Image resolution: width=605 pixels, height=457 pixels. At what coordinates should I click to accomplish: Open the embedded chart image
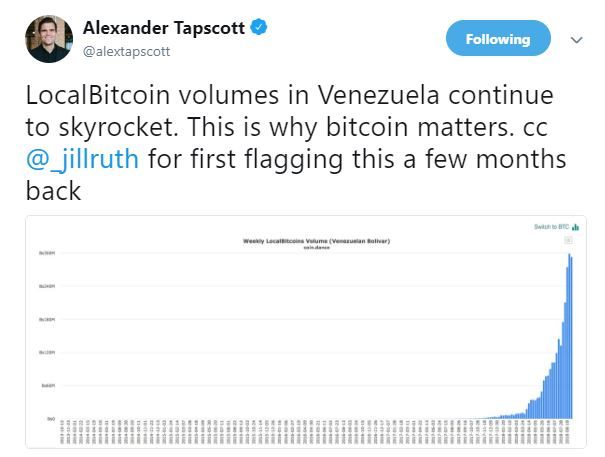click(305, 330)
